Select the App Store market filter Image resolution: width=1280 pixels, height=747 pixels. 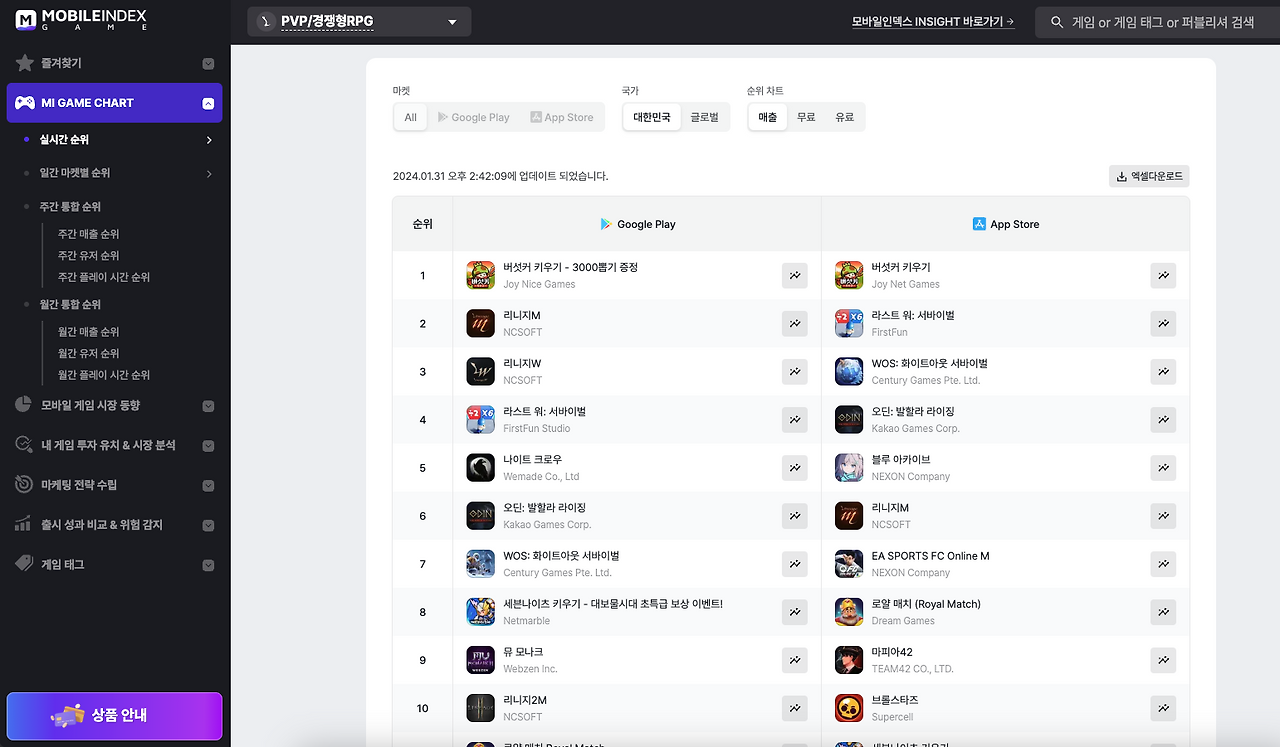click(562, 117)
